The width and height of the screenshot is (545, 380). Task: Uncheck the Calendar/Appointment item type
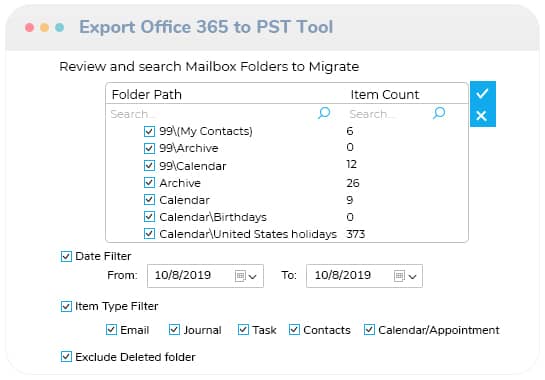pos(369,330)
